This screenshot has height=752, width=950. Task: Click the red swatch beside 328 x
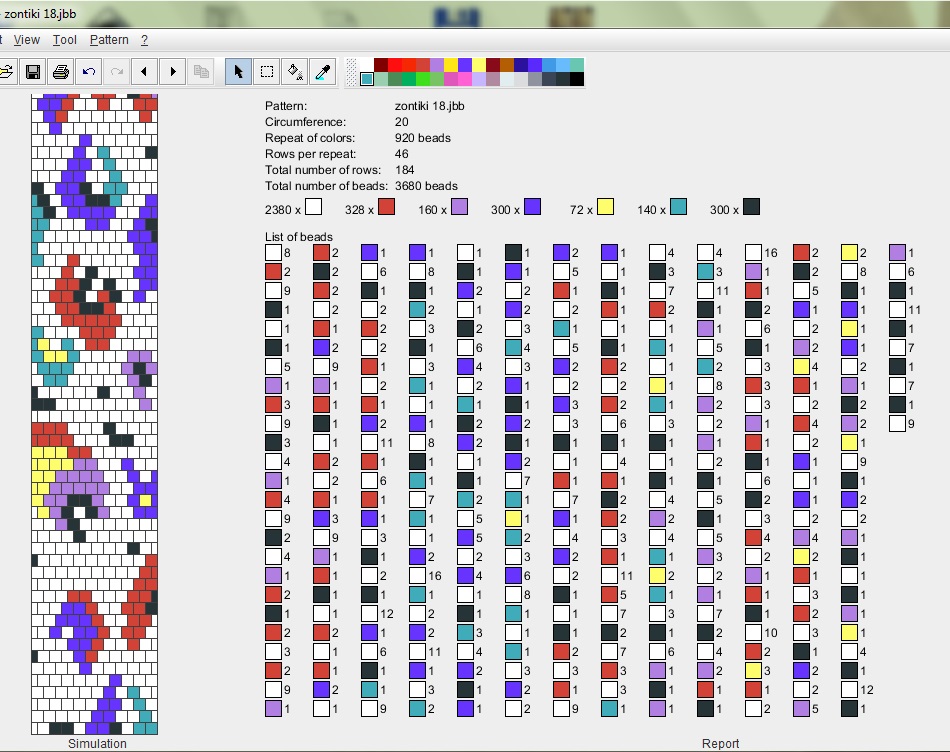[386, 207]
